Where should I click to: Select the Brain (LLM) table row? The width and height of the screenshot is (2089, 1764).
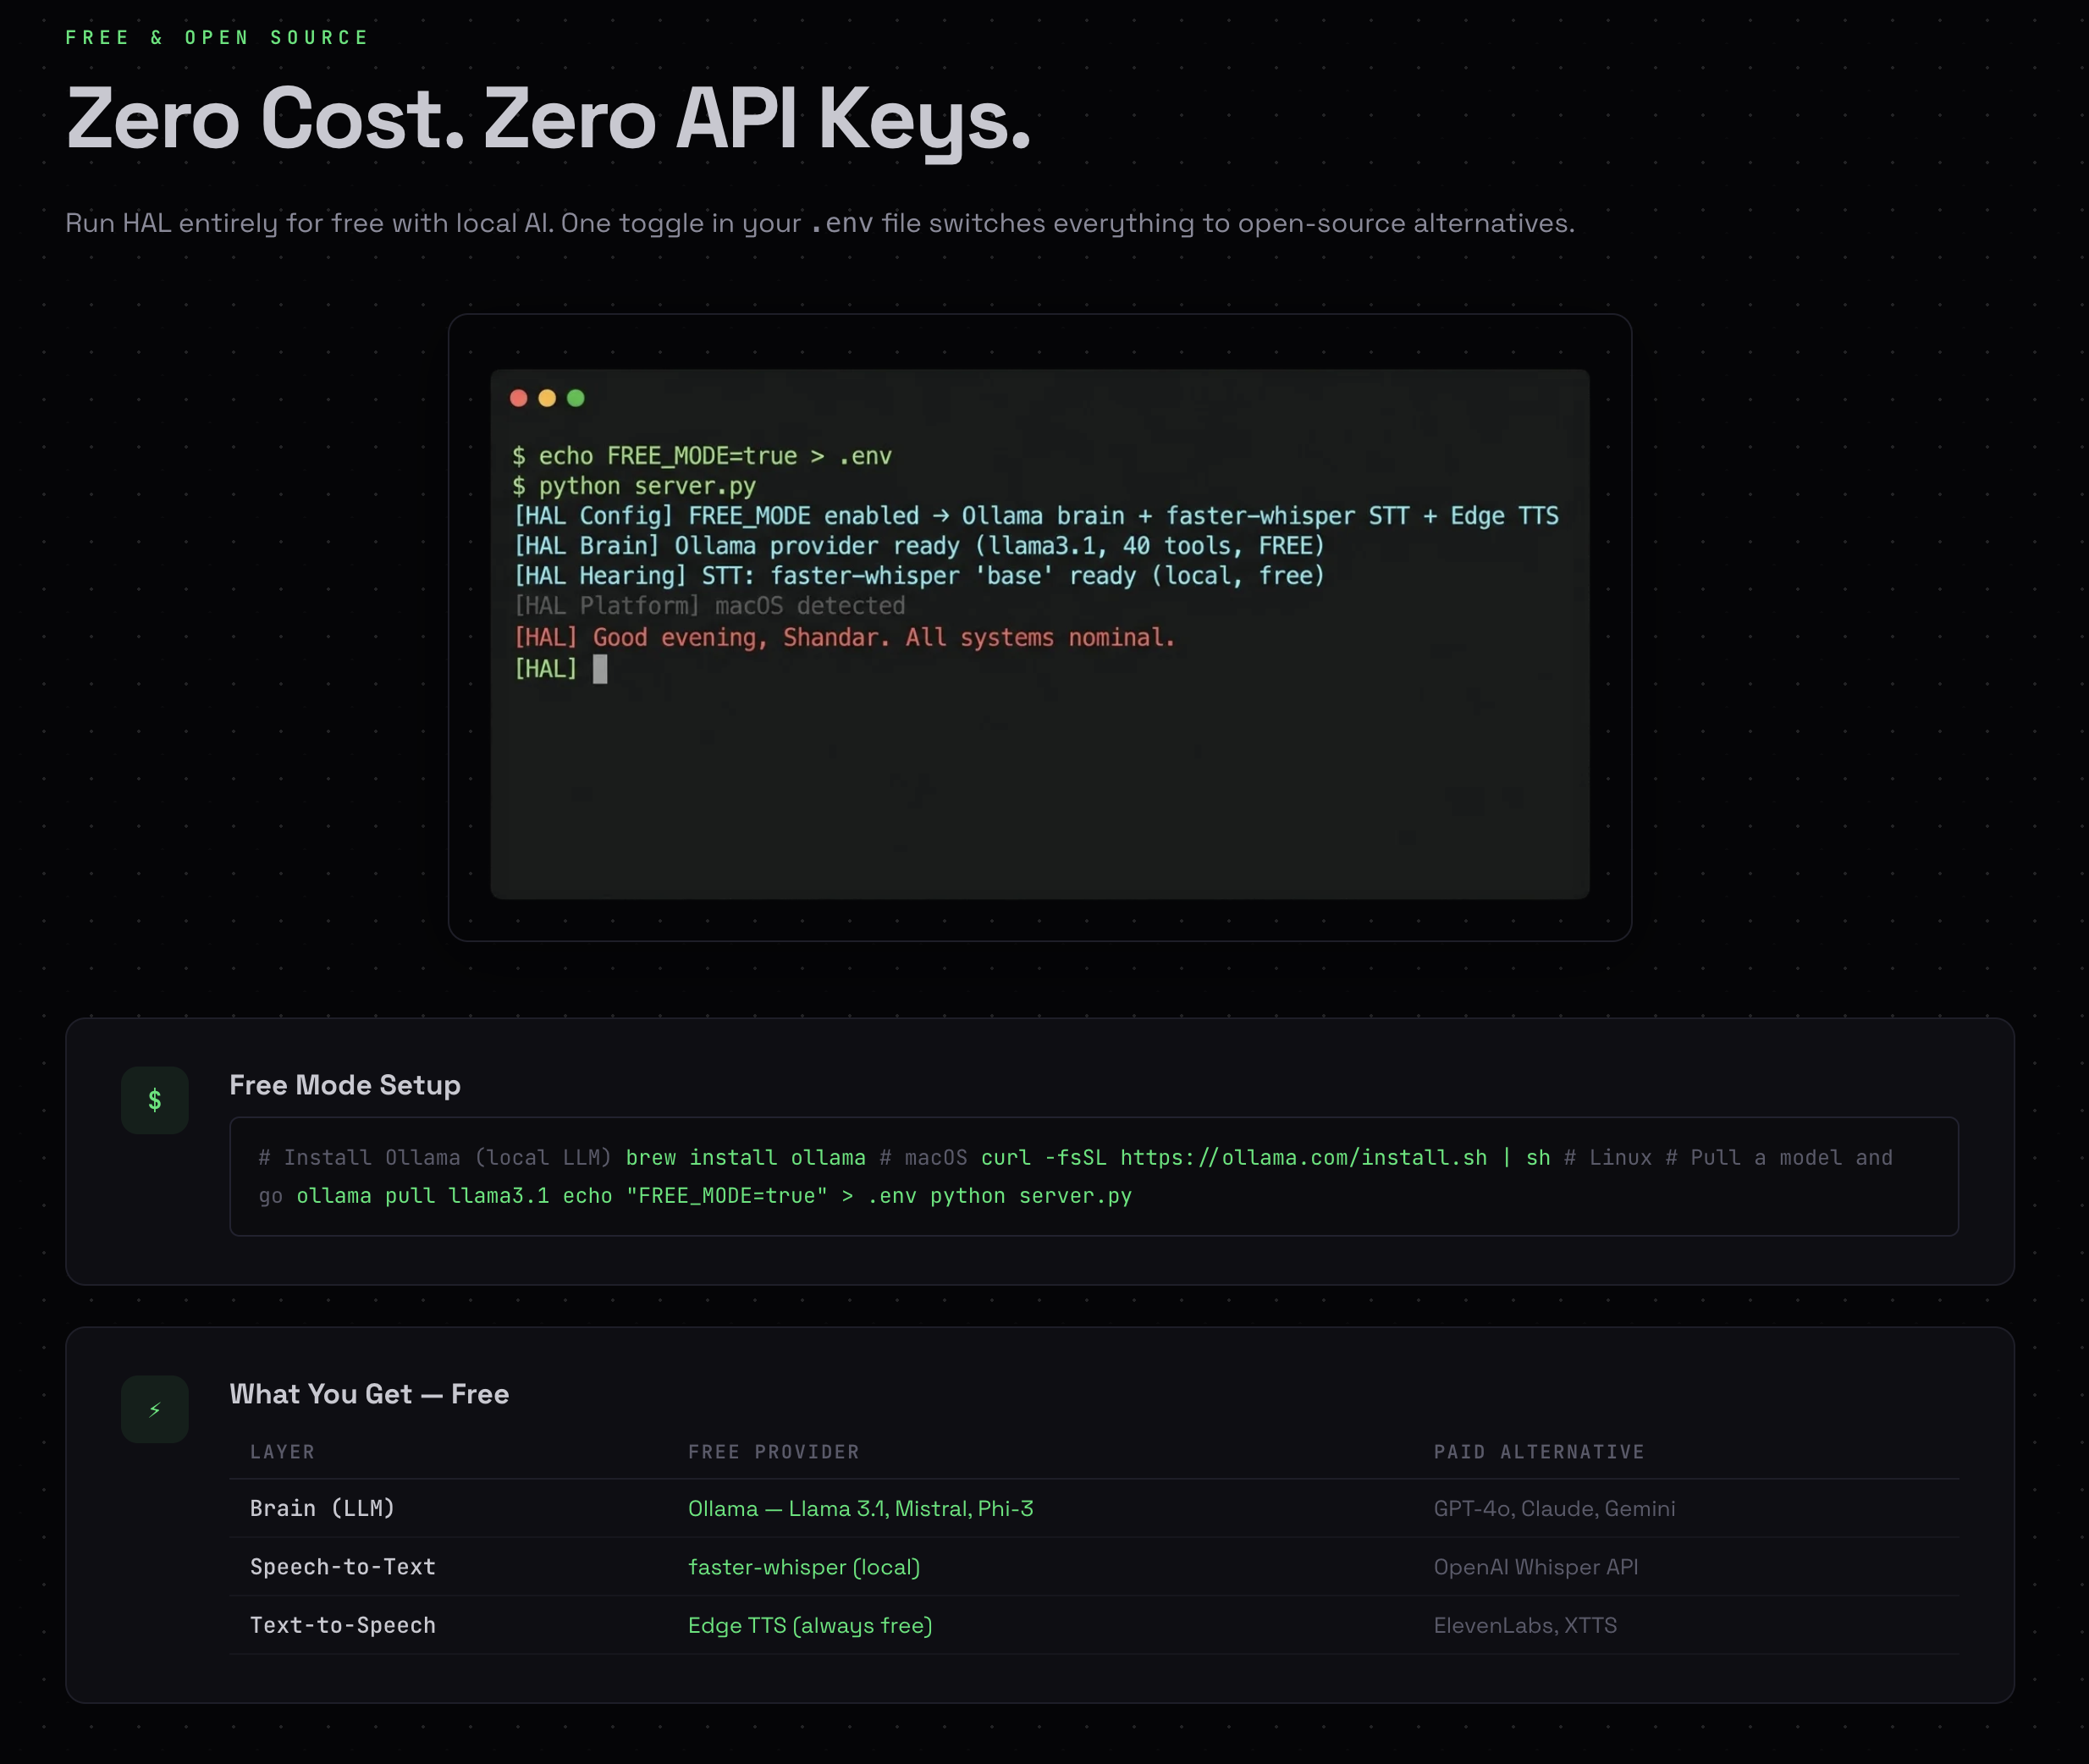tap(322, 1508)
